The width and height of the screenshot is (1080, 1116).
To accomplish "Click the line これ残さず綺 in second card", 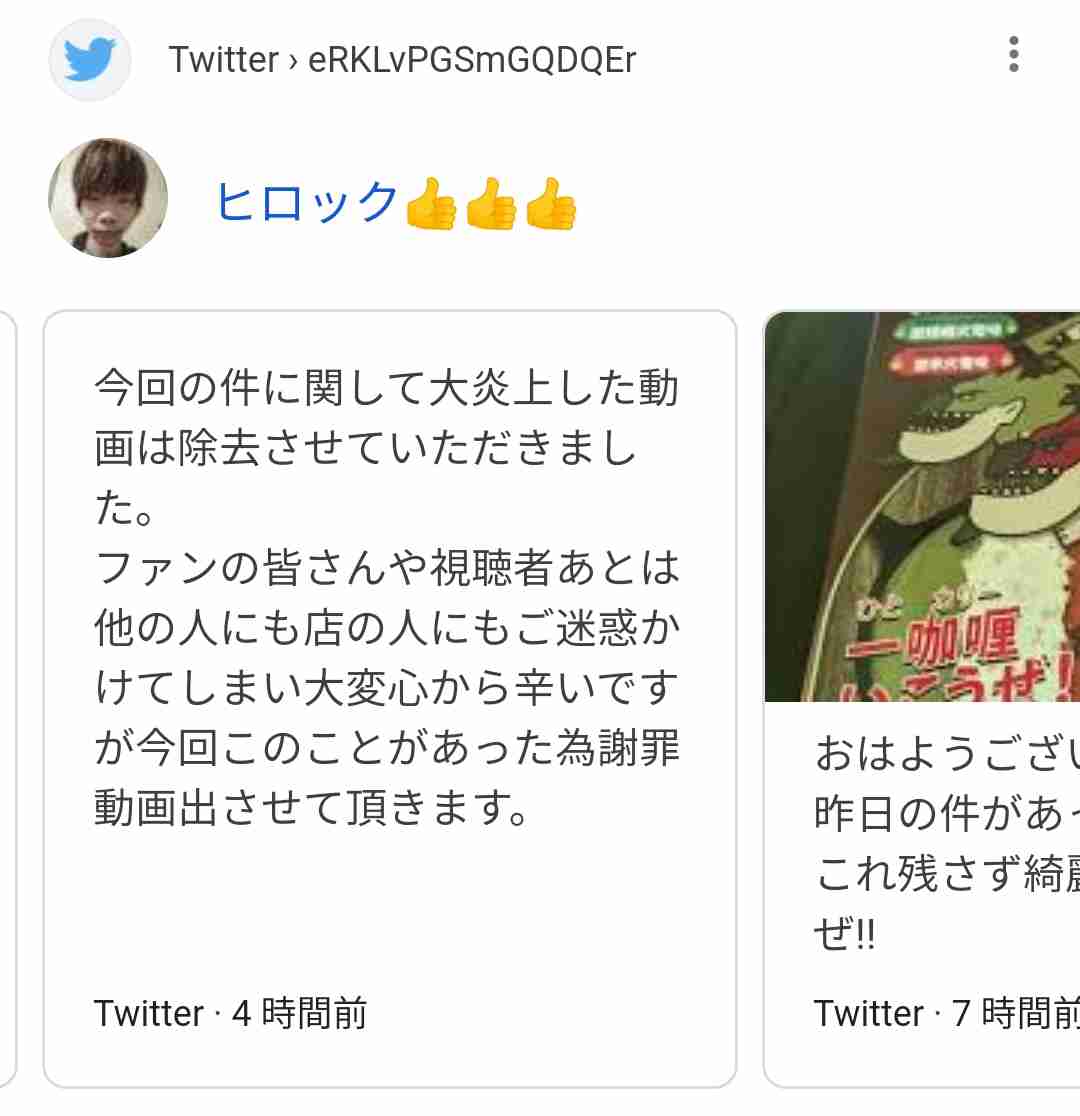I will (947, 873).
